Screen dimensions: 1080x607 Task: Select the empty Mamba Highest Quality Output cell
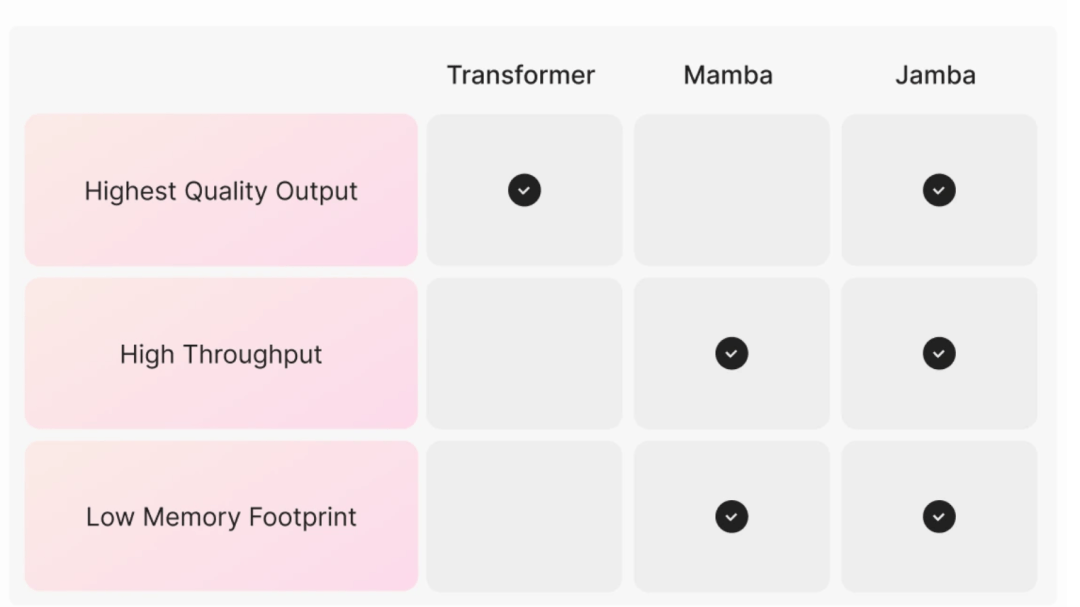[731, 190]
